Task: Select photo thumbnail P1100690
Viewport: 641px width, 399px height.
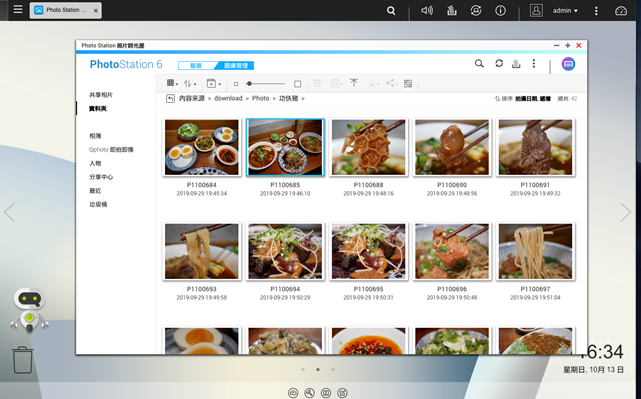Action: tap(452, 147)
